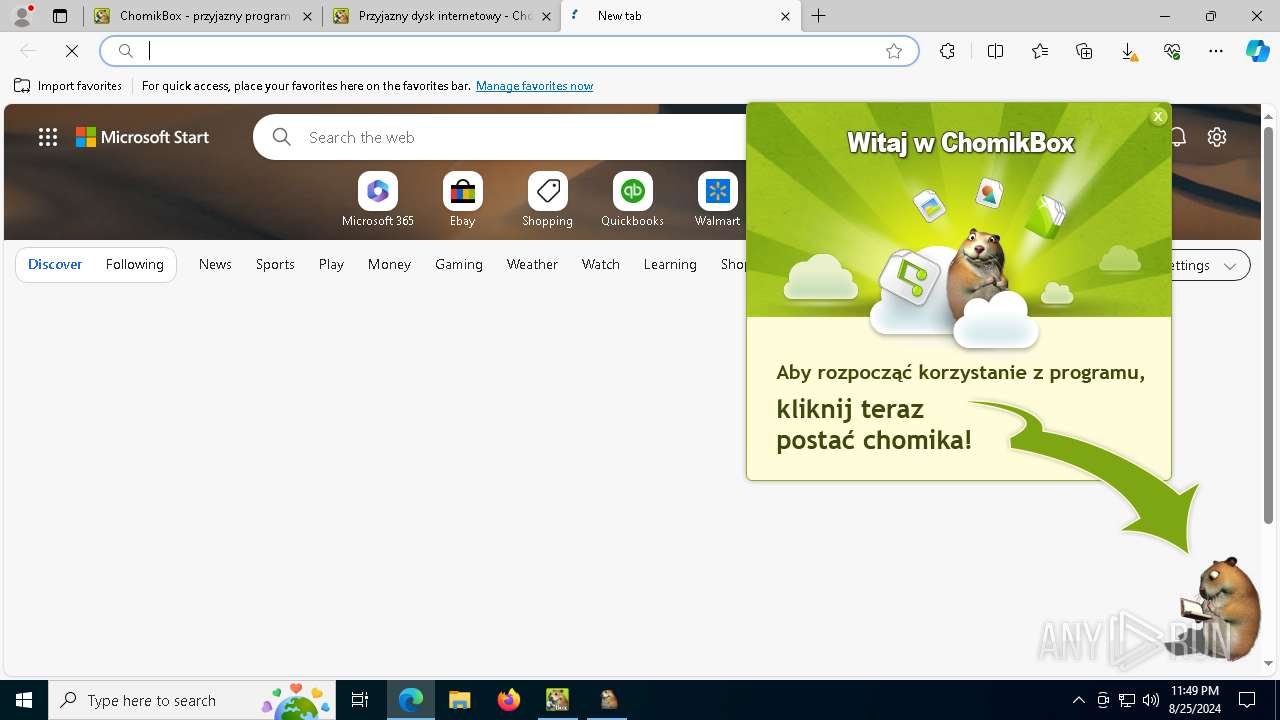Stop loading the page with the X button

(72, 51)
